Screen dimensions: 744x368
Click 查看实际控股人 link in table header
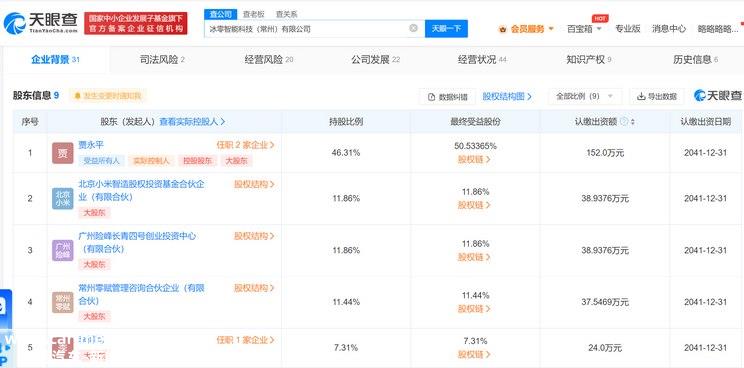click(x=192, y=122)
